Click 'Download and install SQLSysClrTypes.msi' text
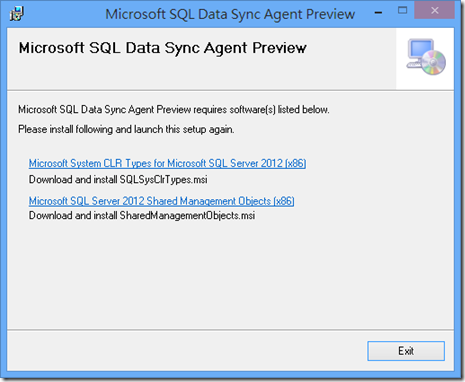Image resolution: width=465 pixels, height=382 pixels. 118,180
